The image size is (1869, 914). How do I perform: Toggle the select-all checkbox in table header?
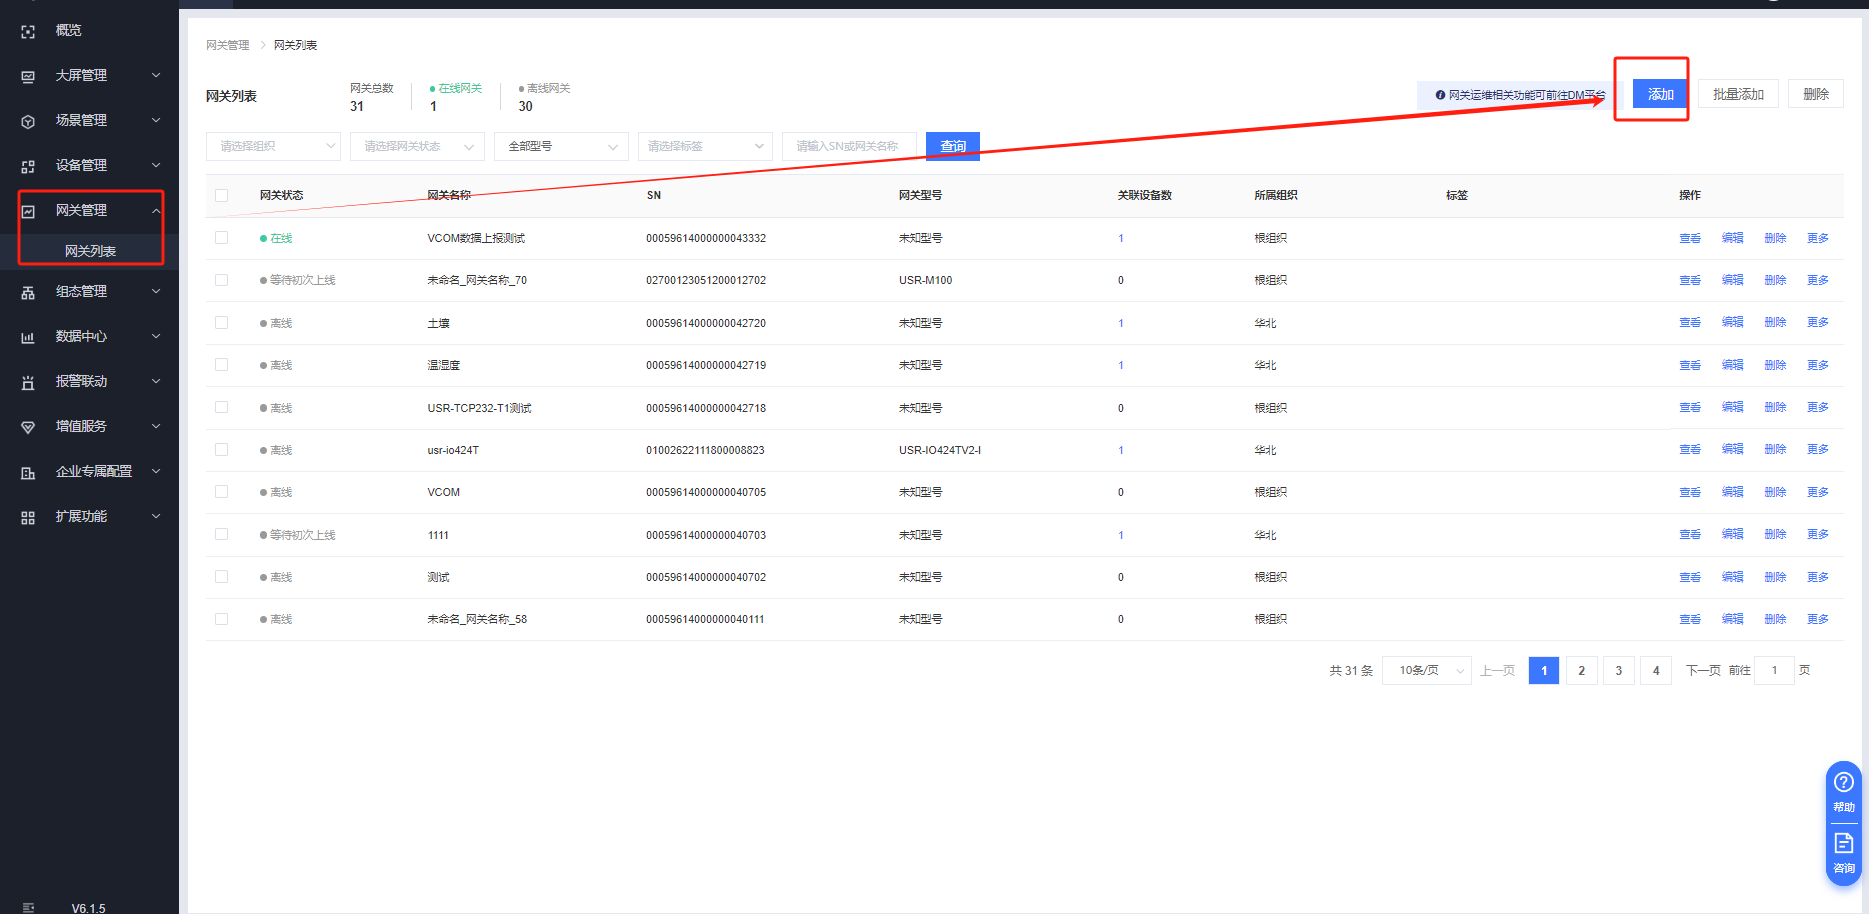[x=221, y=196]
